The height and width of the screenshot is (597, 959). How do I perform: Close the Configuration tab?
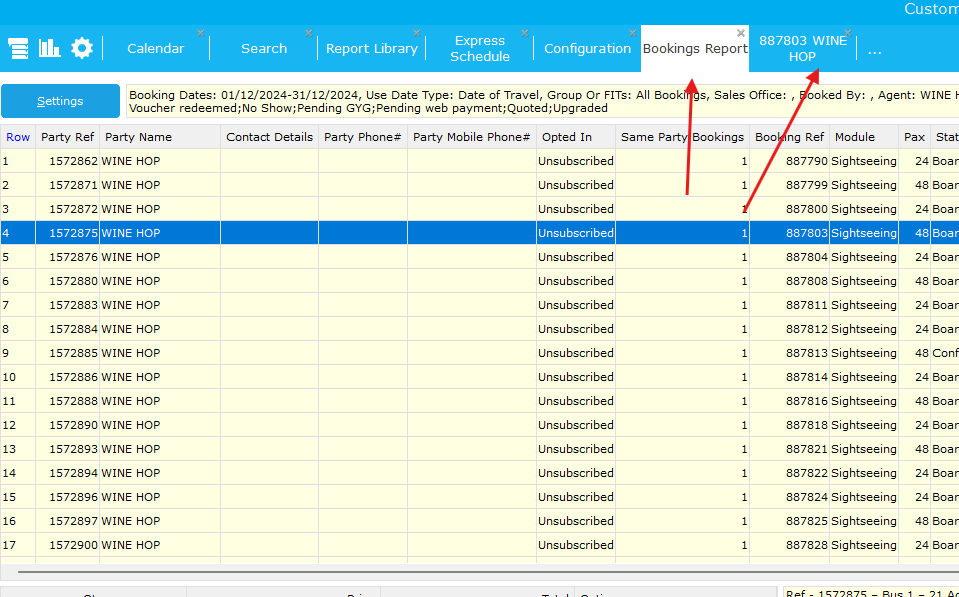(633, 33)
